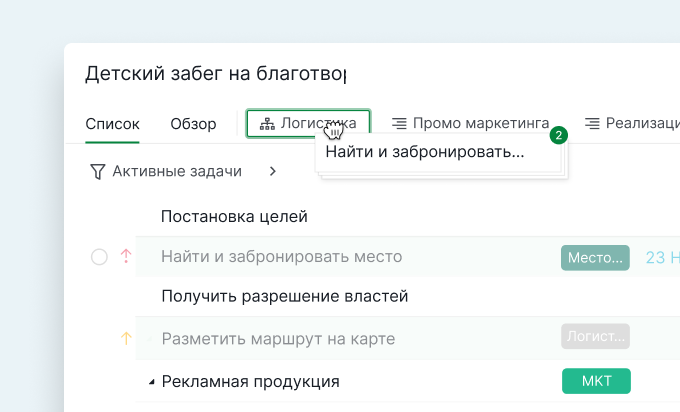Screen dimensions: 680x412
Task: Click the Активные задачи filter label
Action: (x=177, y=172)
